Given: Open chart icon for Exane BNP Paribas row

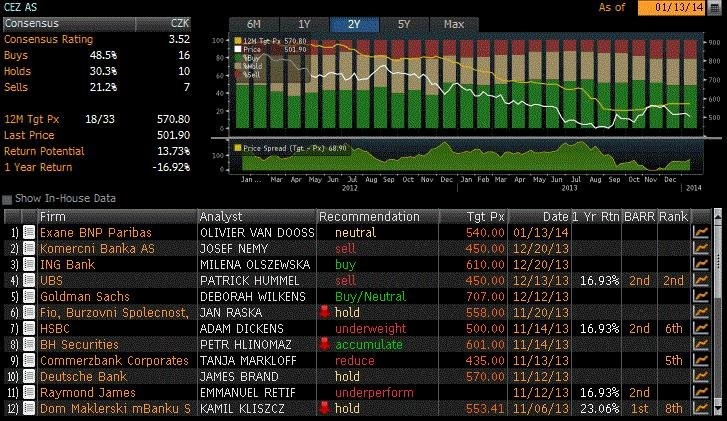Looking at the screenshot, I should [x=701, y=232].
